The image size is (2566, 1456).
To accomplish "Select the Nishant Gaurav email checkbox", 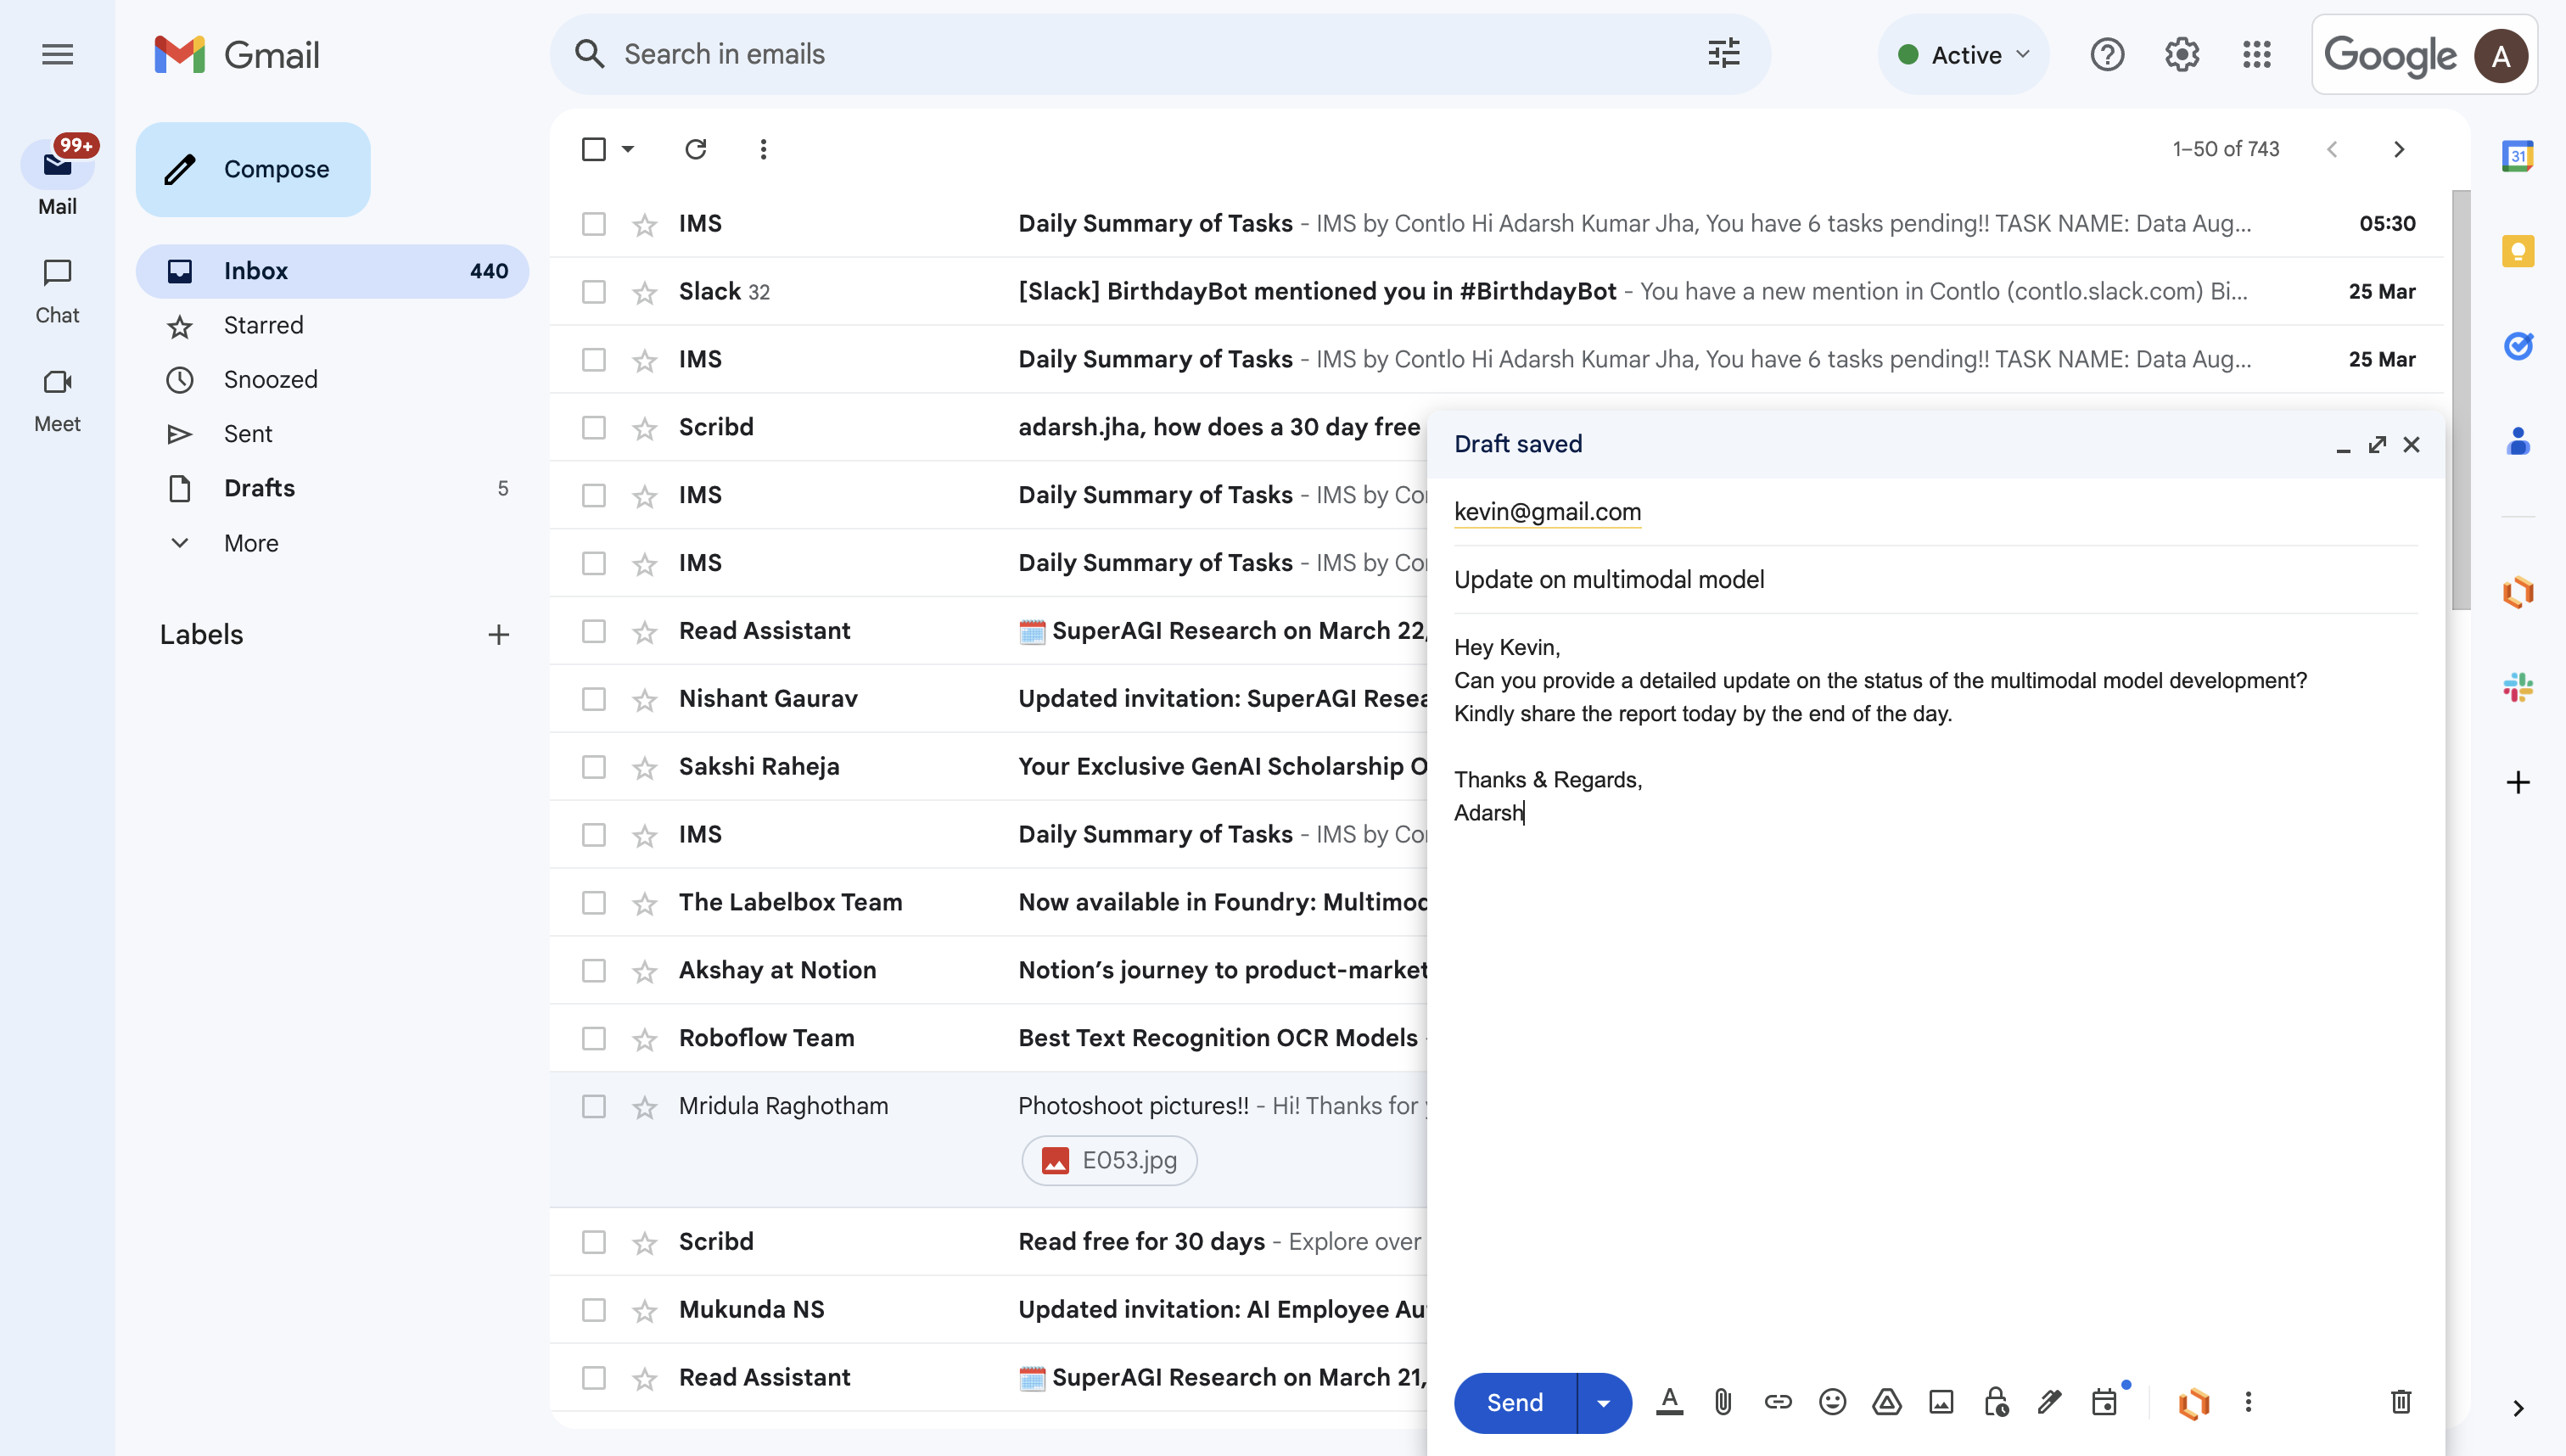I will pos(593,699).
